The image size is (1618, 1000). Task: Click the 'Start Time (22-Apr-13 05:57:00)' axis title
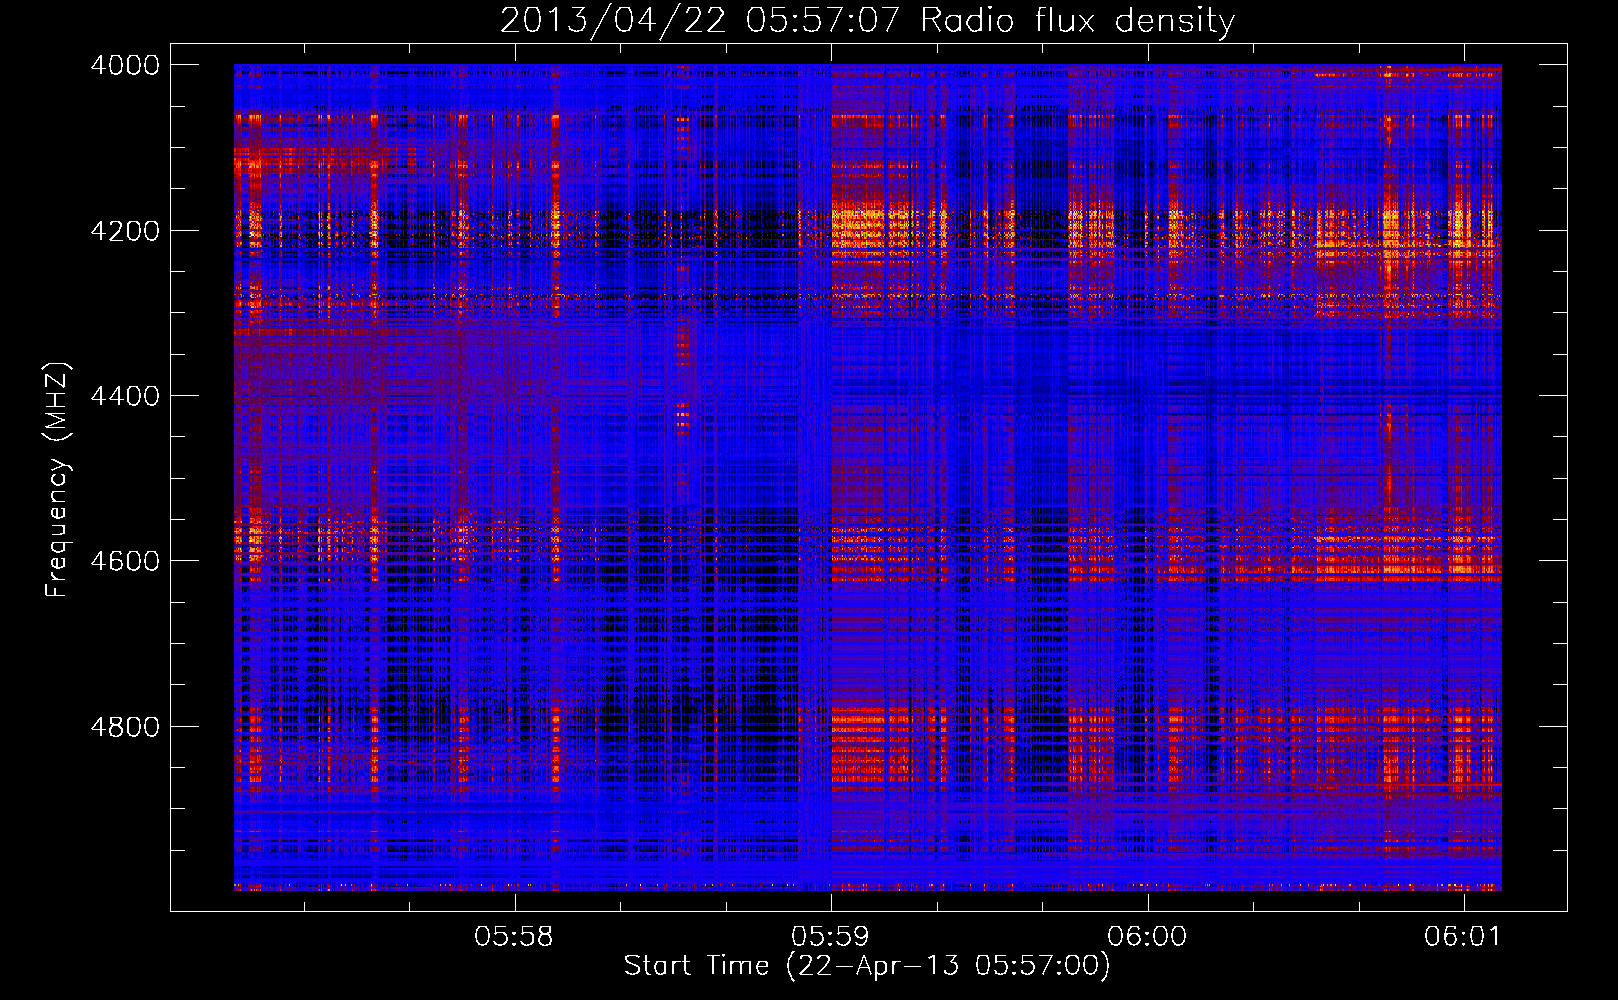click(x=867, y=966)
